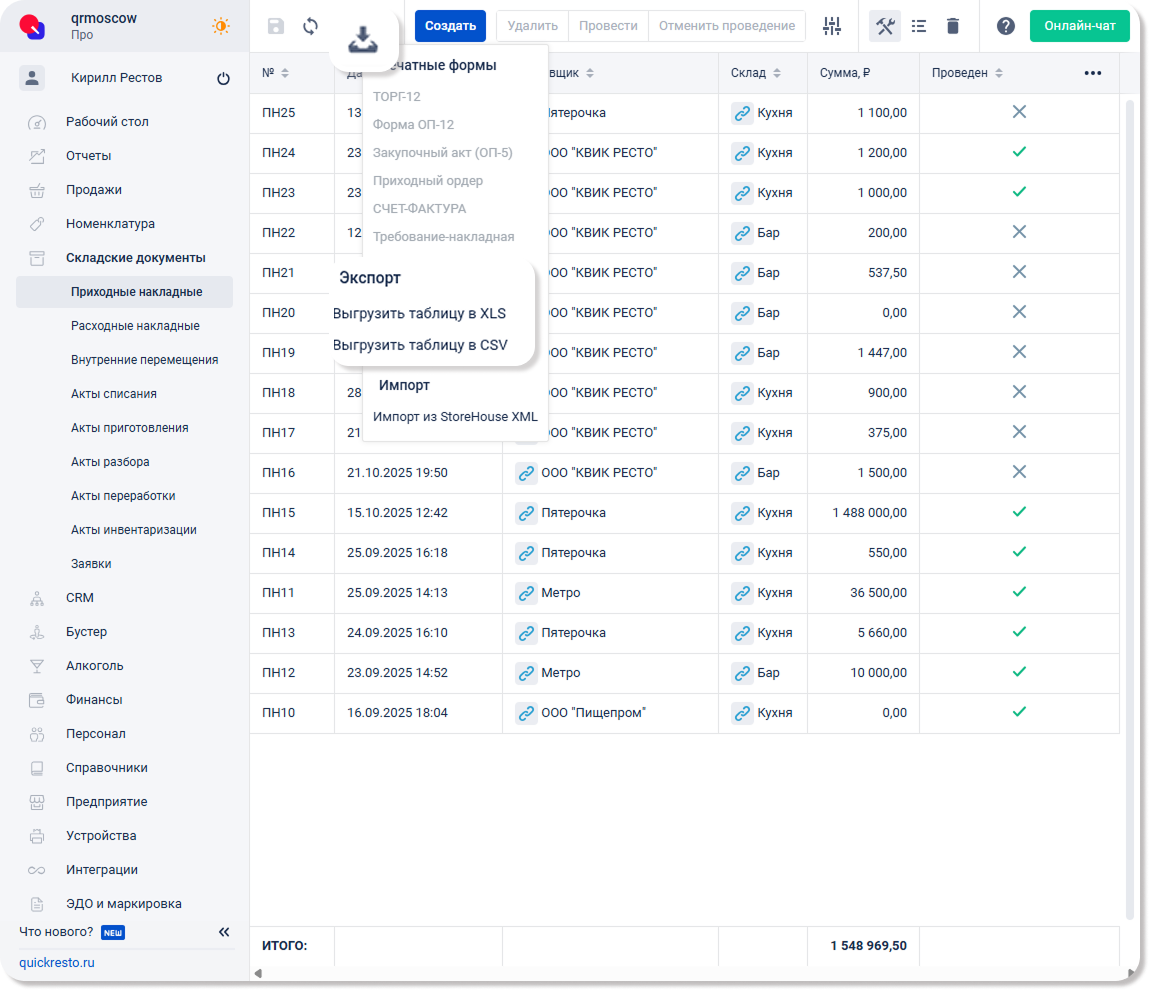Image resolution: width=1149 pixels, height=990 pixels.
Task: Open Расходные накладные in sidebar
Action: [x=135, y=326]
